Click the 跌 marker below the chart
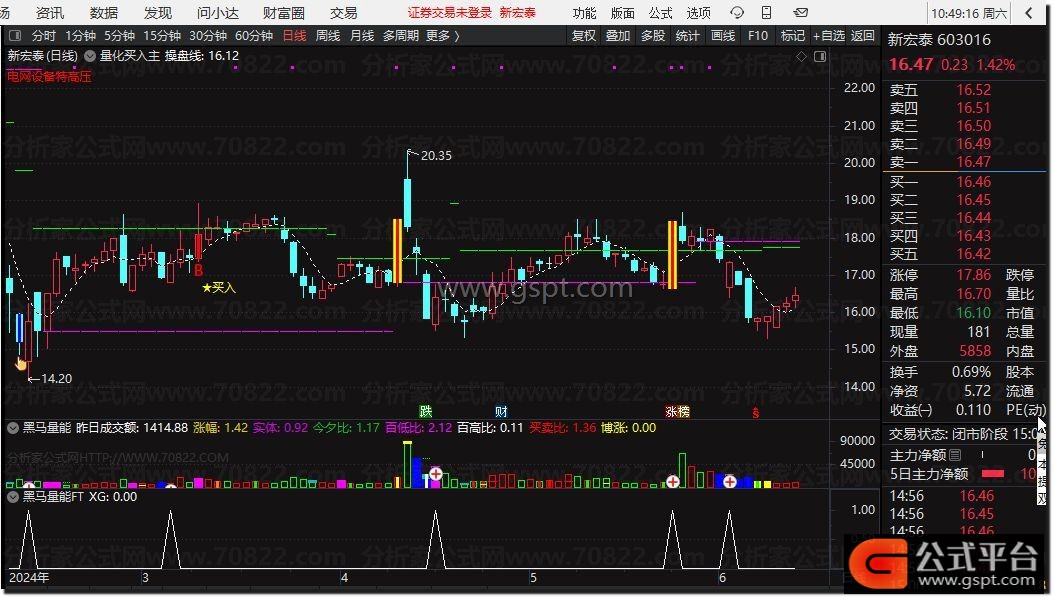 click(x=425, y=411)
